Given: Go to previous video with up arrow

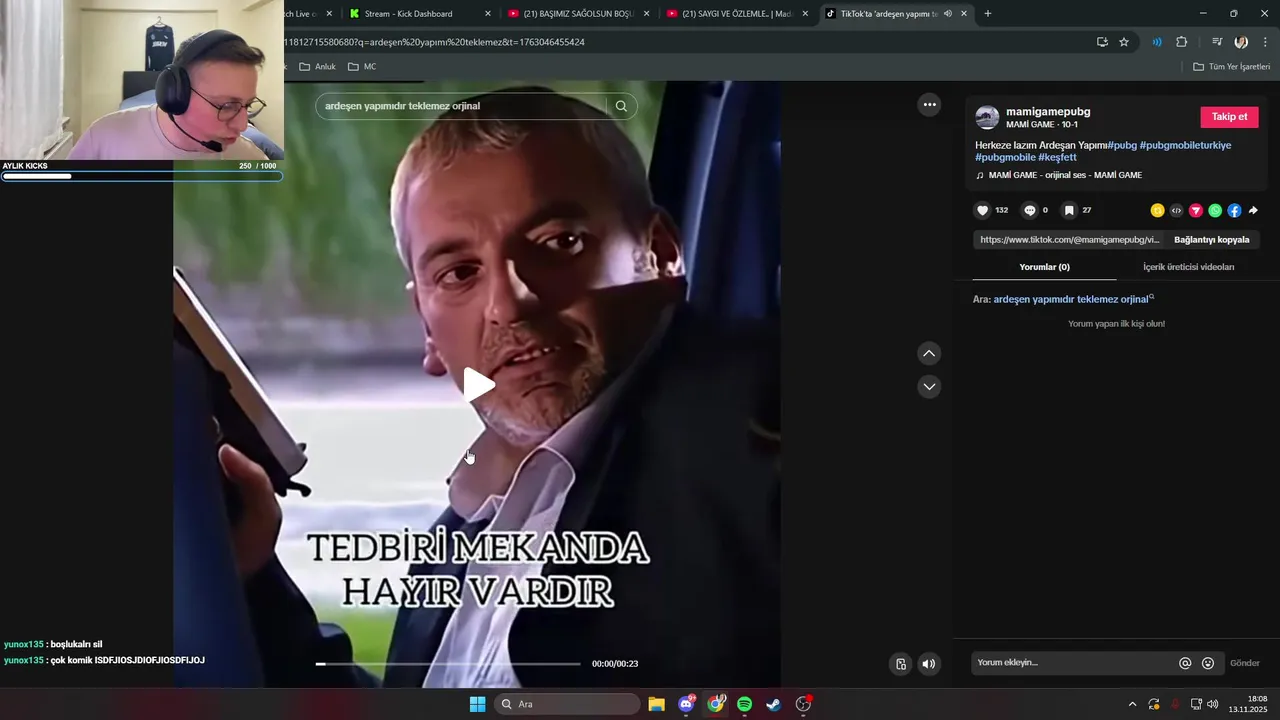Looking at the screenshot, I should tap(929, 353).
